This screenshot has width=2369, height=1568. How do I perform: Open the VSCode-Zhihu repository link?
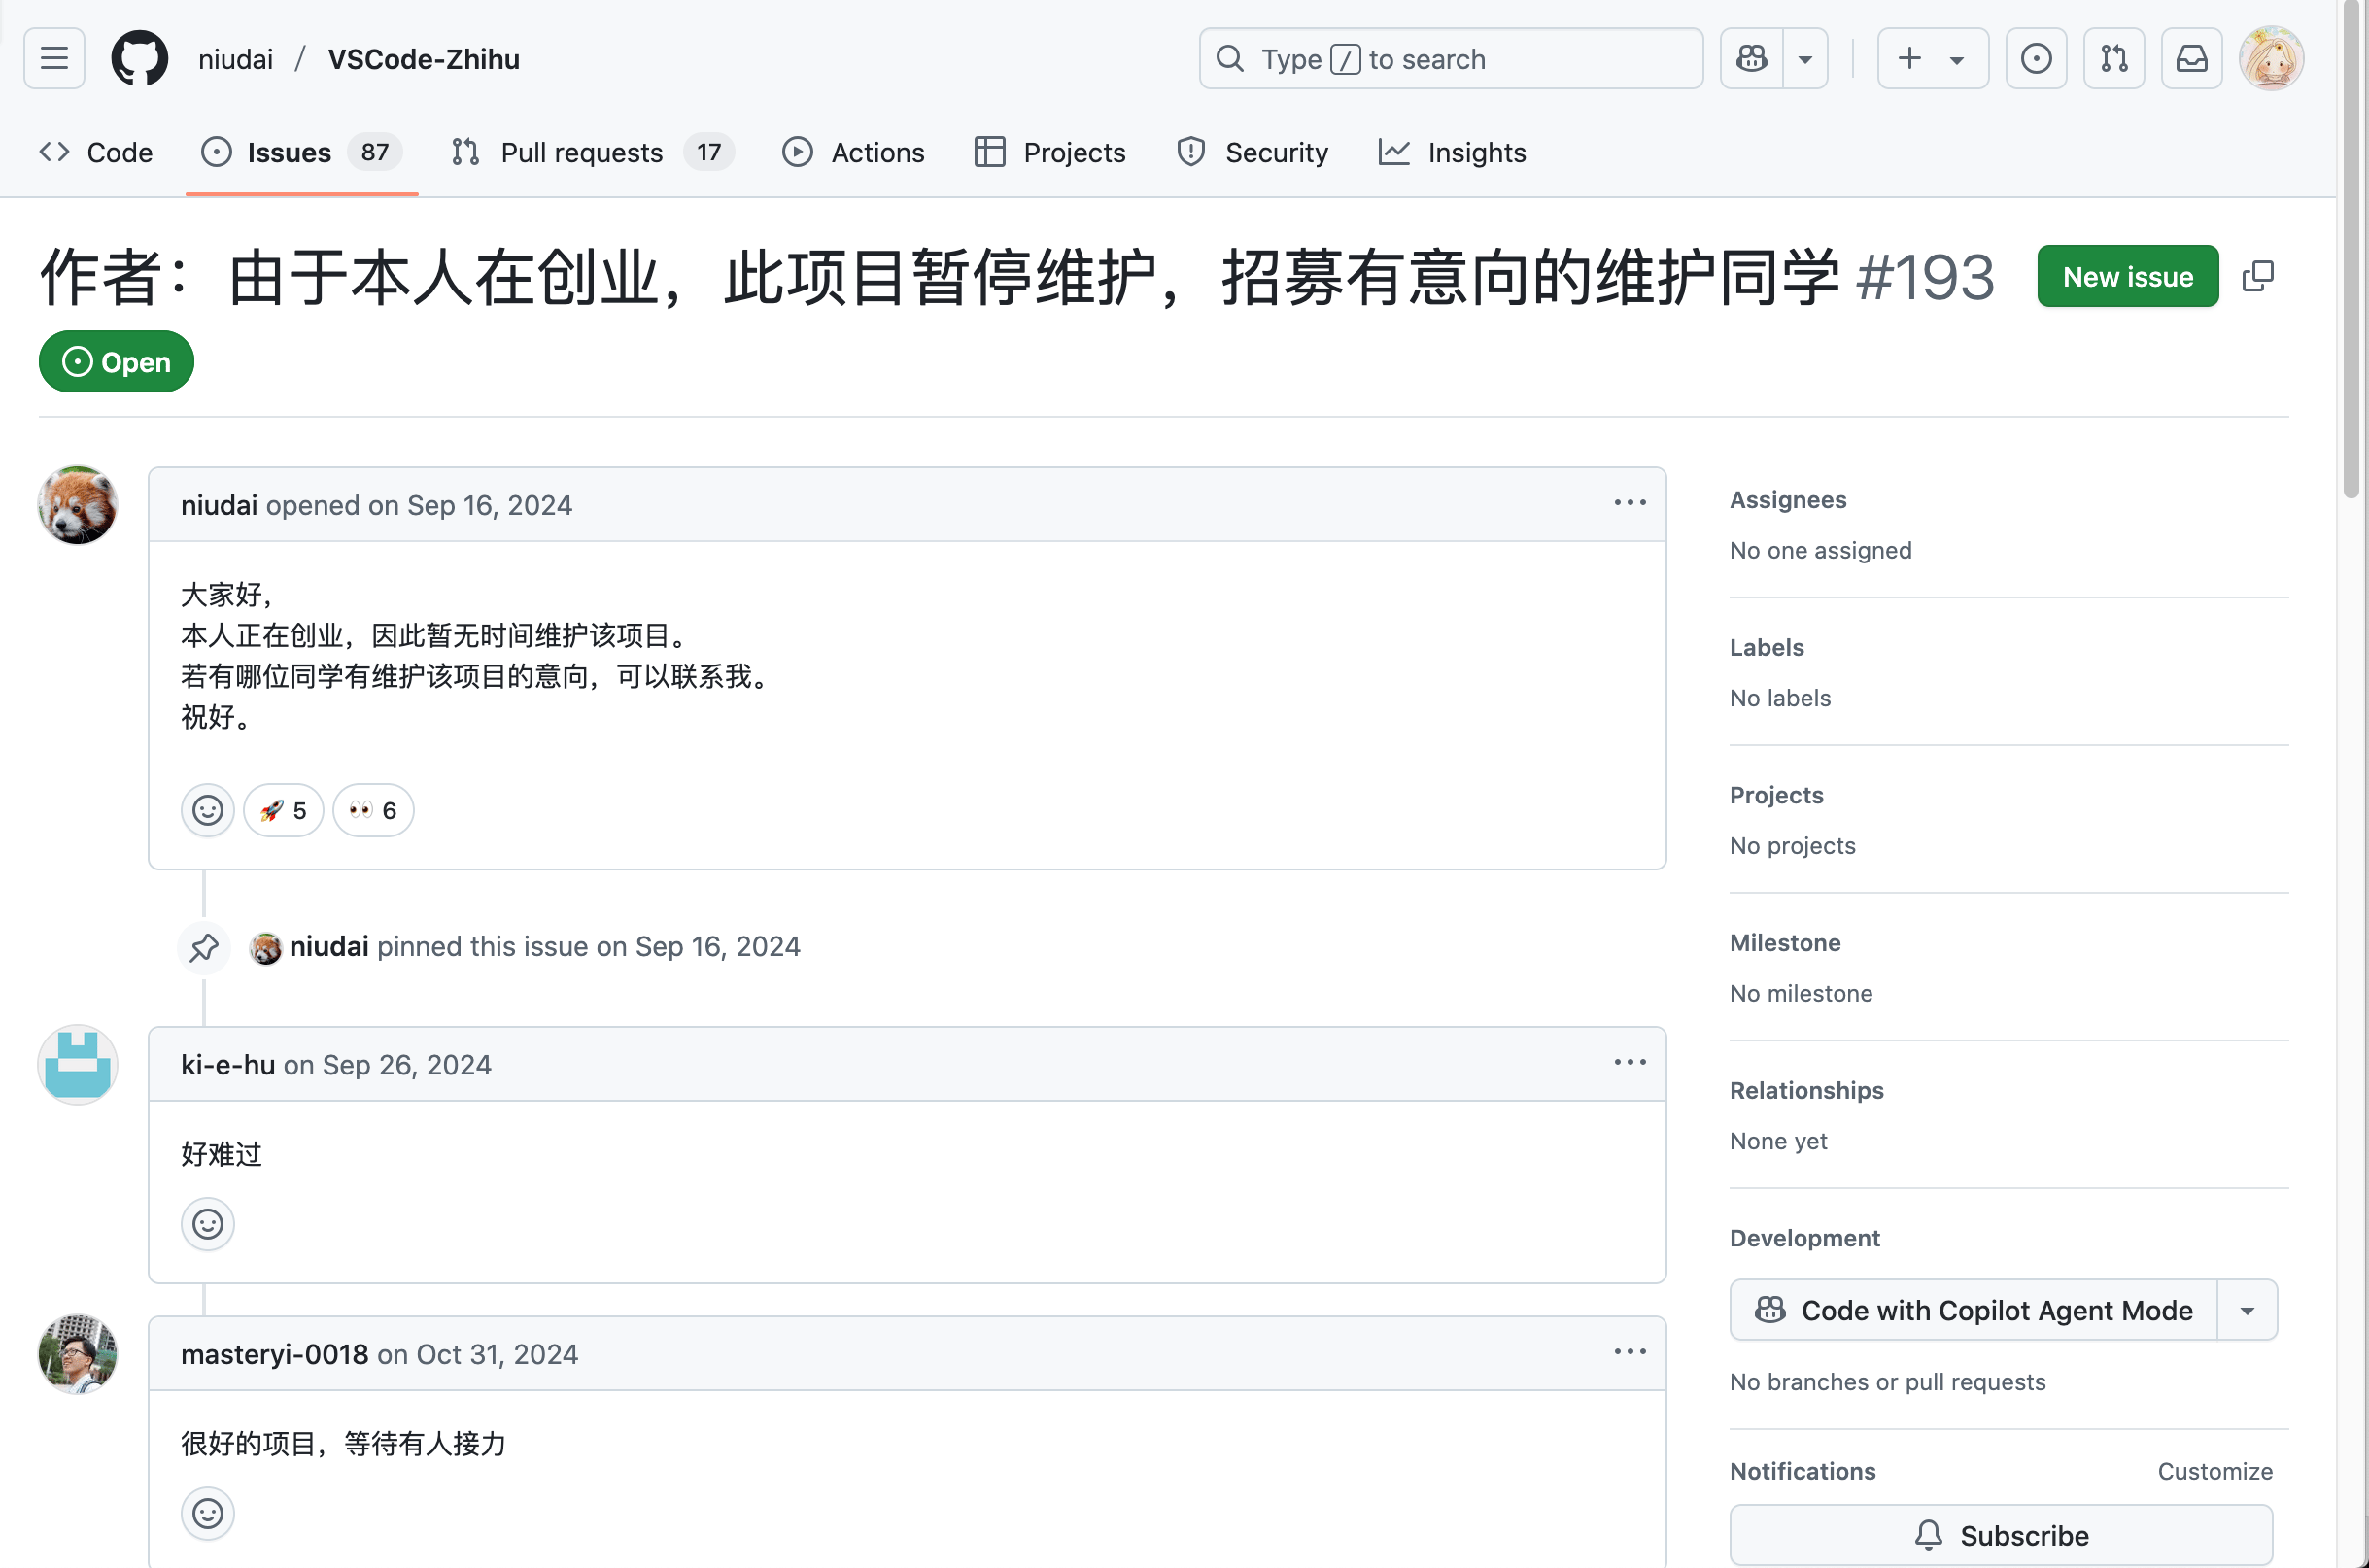click(423, 58)
